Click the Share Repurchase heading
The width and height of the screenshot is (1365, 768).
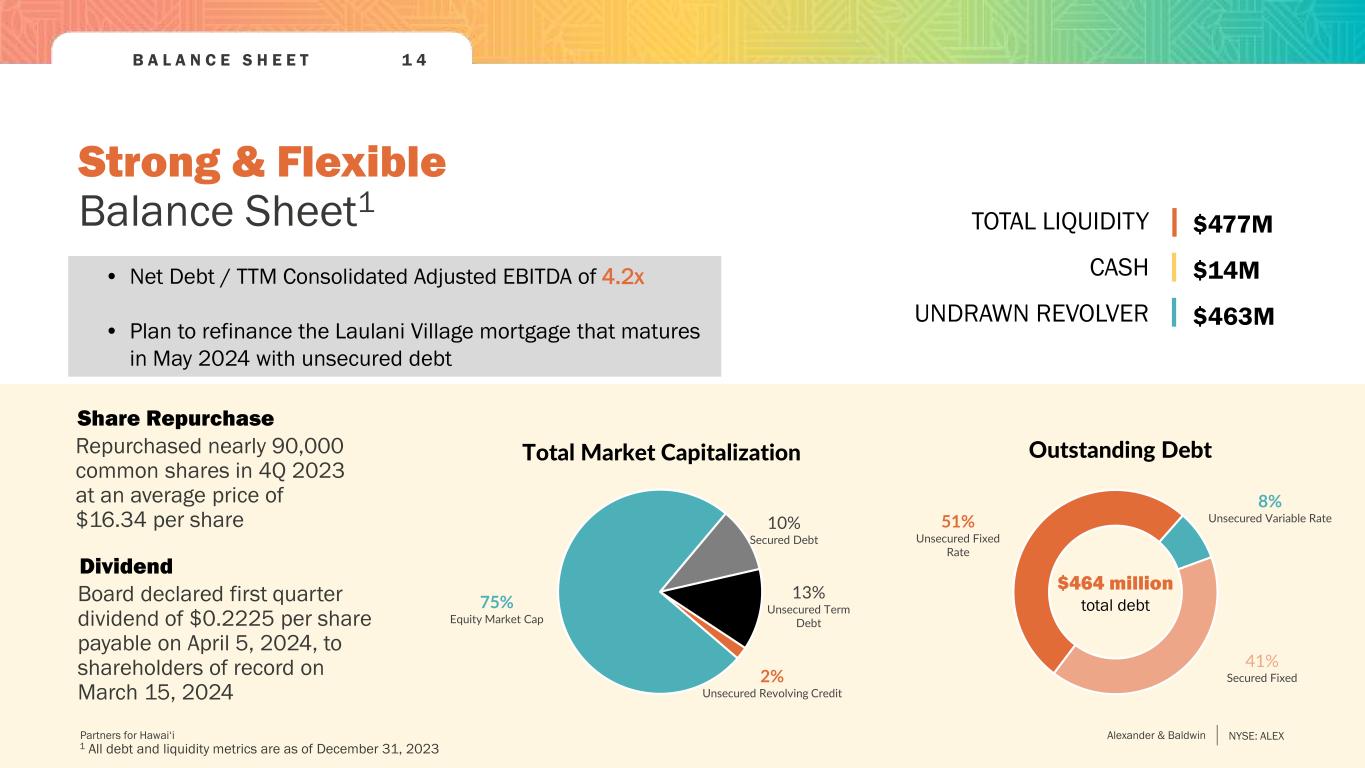pos(175,418)
